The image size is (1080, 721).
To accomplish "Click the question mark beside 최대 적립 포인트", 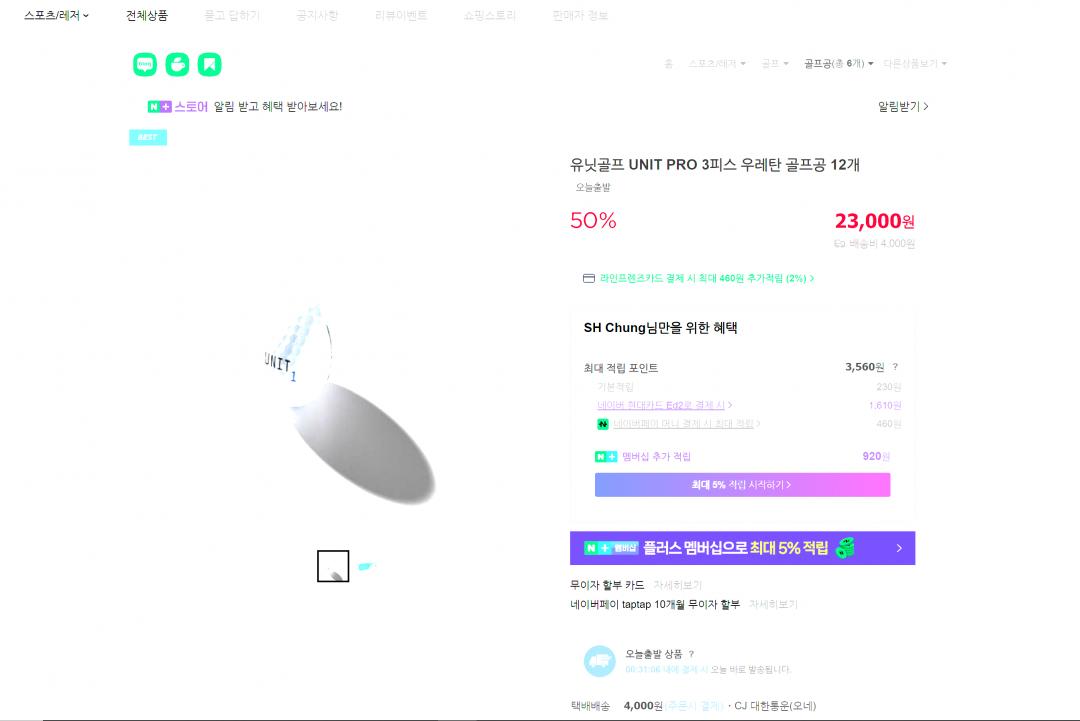I will point(895,367).
